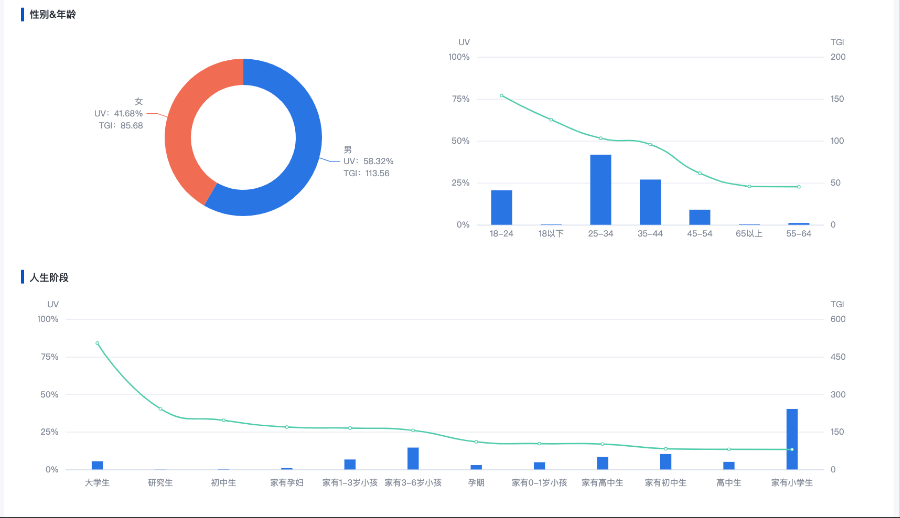Viewport: 900px width, 518px height.
Task: Click the 性别&年龄 section heading
Action: (52, 15)
